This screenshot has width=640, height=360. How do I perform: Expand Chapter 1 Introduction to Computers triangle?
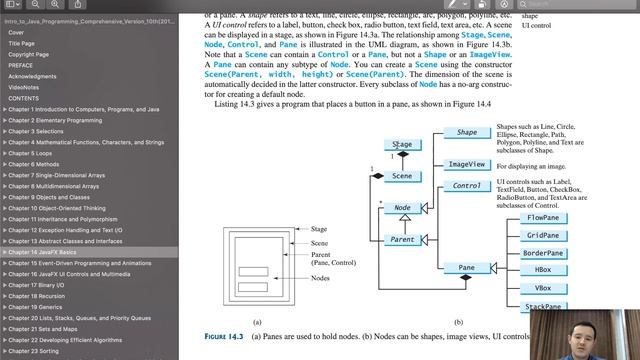4,109
